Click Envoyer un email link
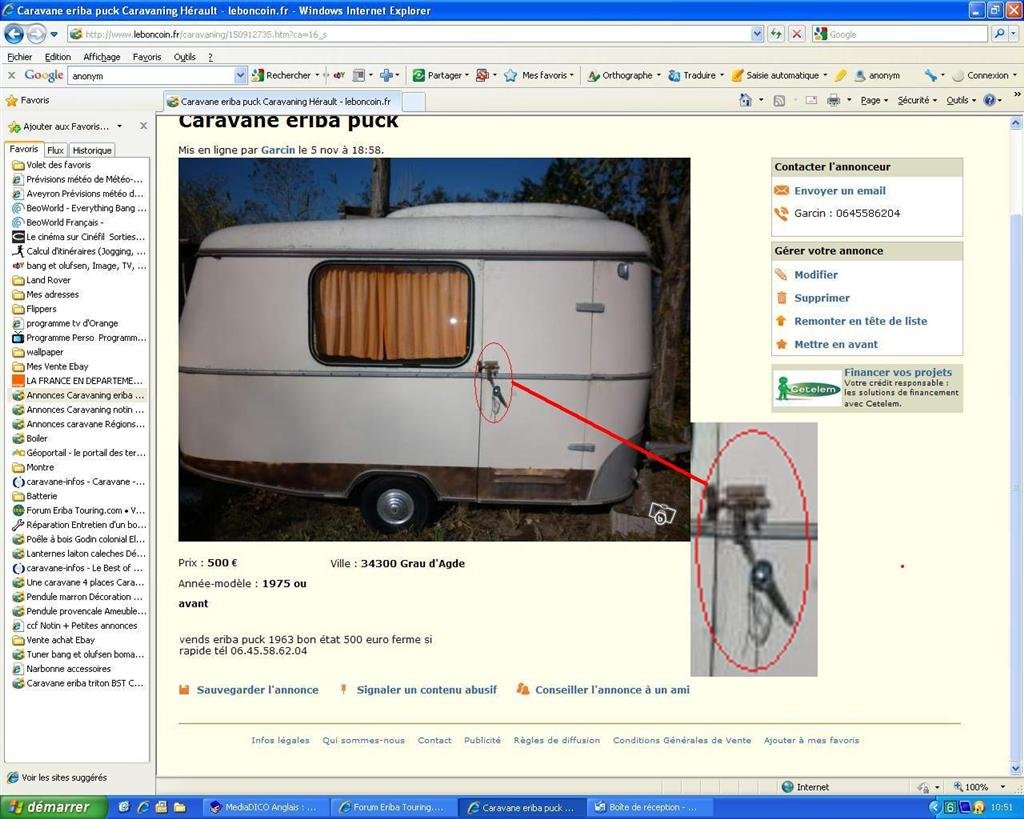Image resolution: width=1024 pixels, height=819 pixels. [x=840, y=191]
